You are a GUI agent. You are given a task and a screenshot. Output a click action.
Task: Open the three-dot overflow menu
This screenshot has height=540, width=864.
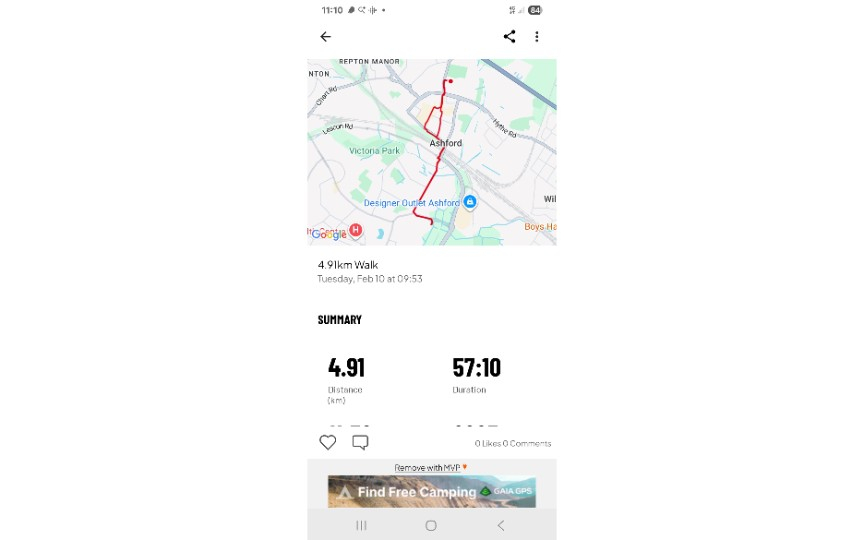(537, 37)
